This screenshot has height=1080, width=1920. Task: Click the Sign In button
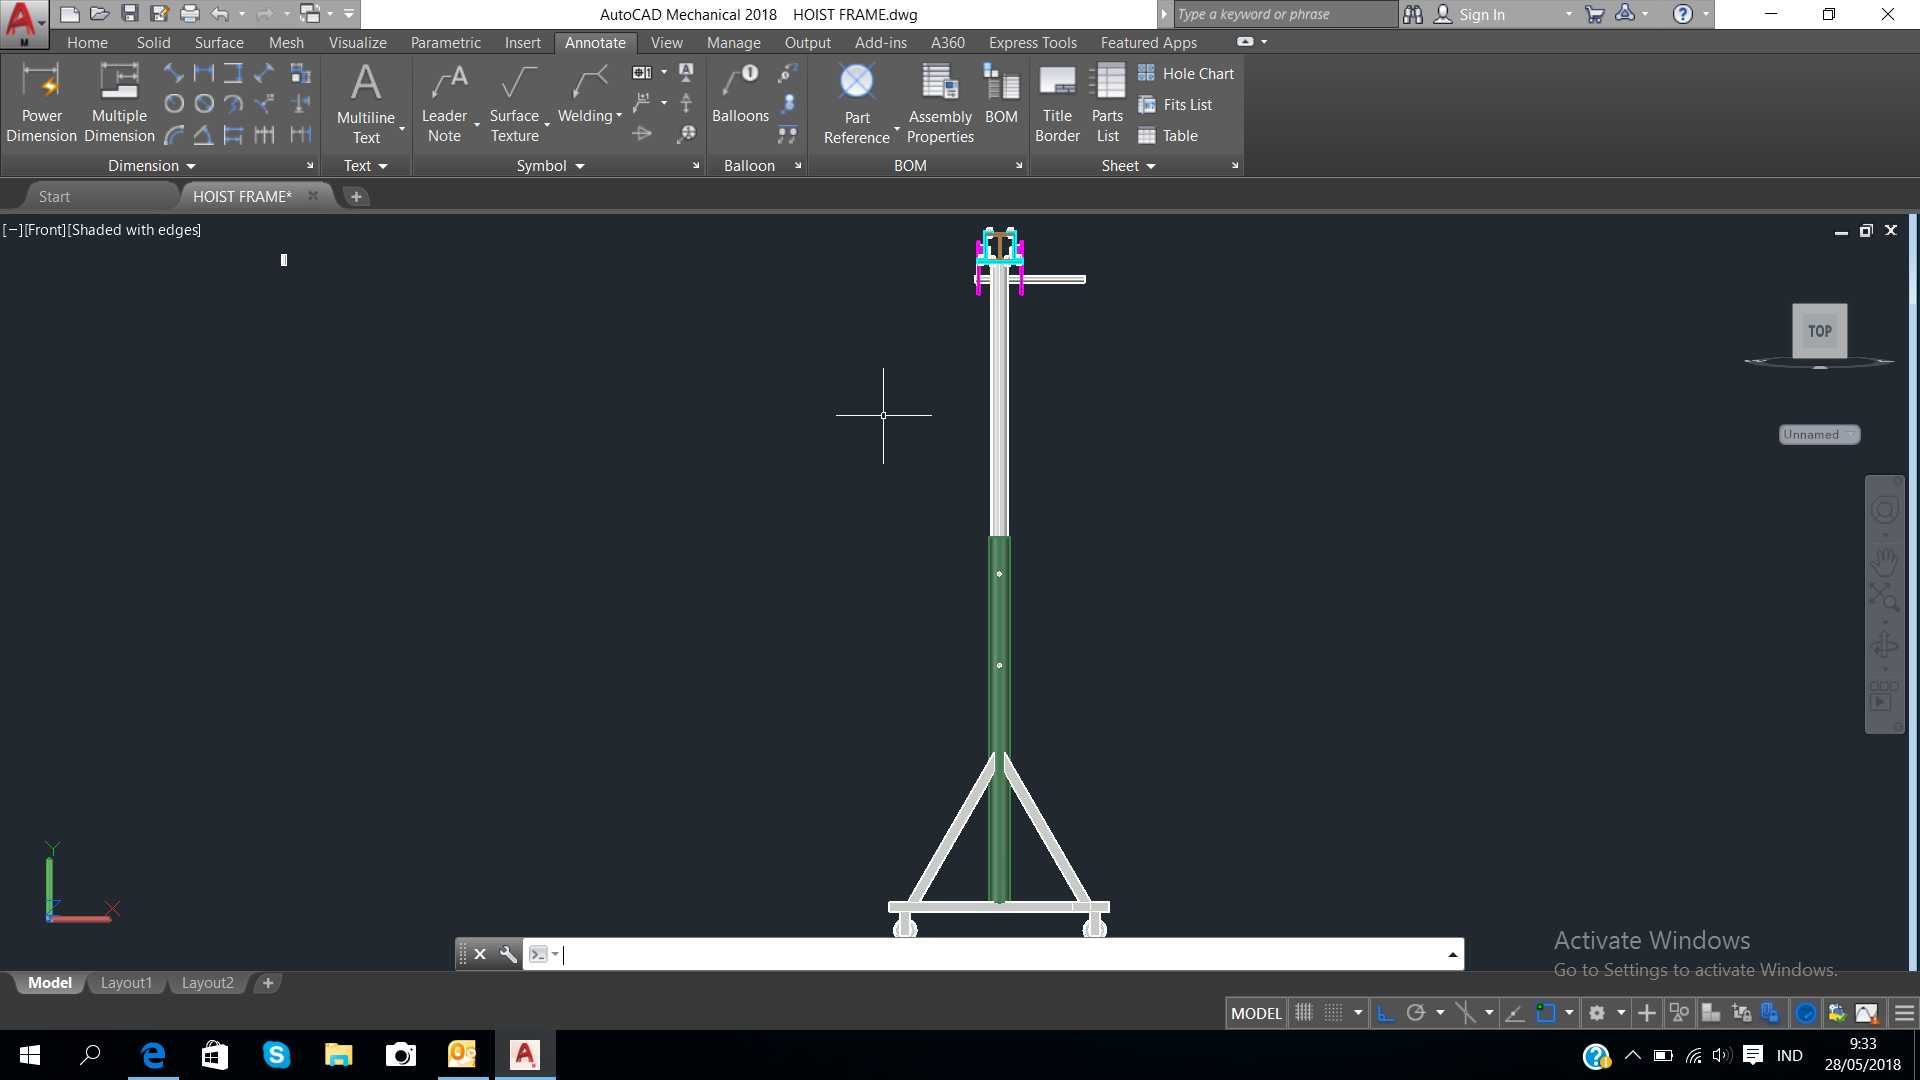coord(1481,14)
